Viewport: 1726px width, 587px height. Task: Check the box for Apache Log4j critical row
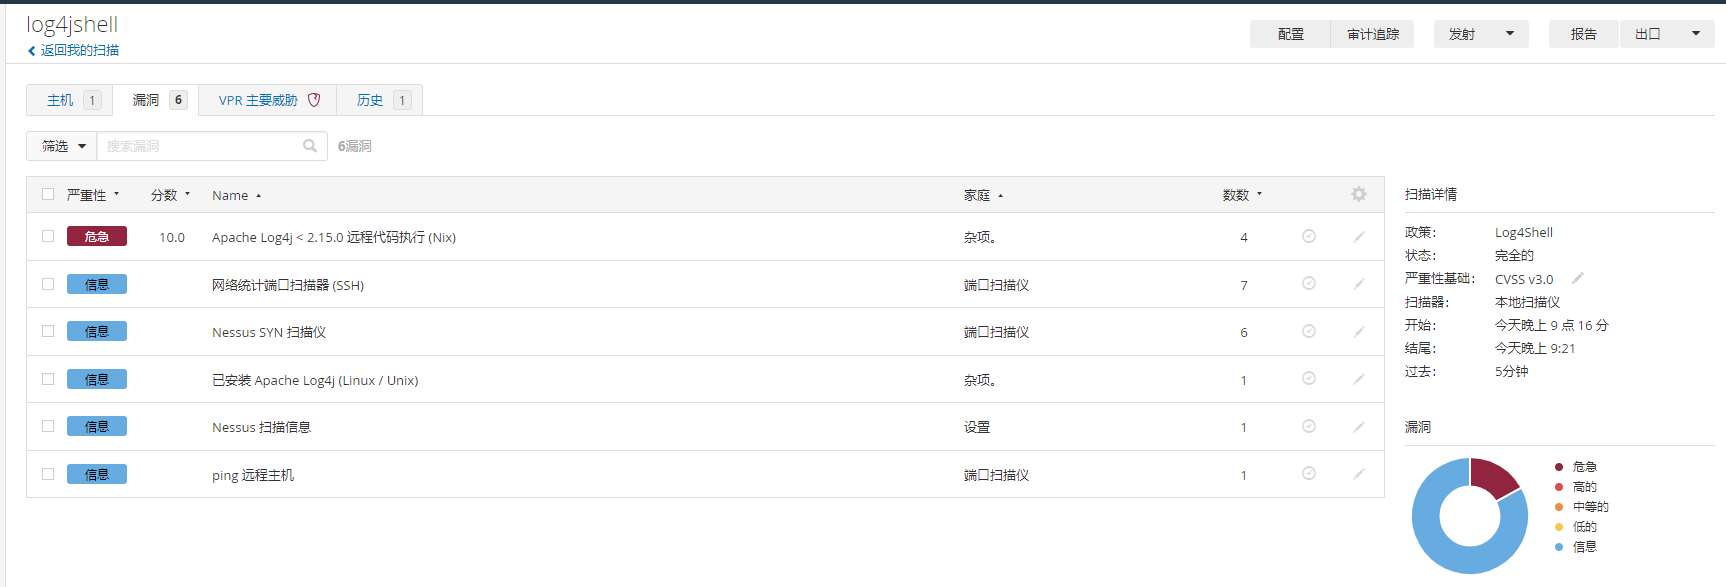click(x=48, y=236)
